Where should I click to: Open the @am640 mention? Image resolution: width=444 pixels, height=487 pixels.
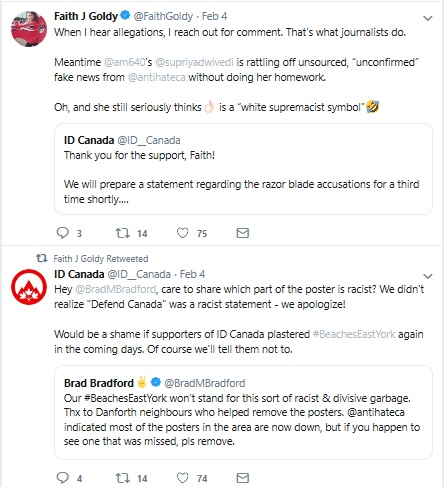pyautogui.click(x=125, y=62)
